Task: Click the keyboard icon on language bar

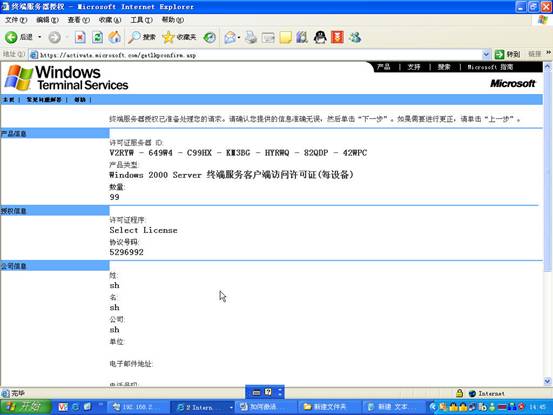Action: [x=256, y=392]
